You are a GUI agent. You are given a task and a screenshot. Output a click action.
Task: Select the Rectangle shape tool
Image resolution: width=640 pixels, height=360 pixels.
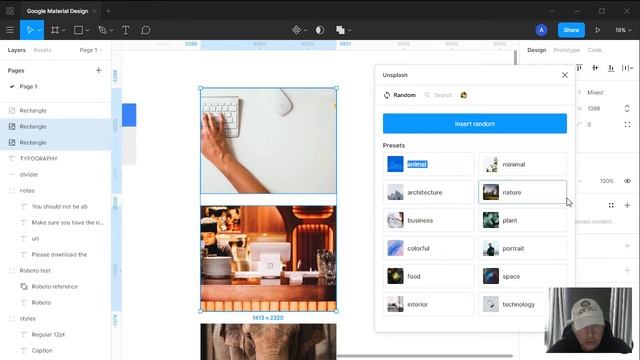click(78, 30)
